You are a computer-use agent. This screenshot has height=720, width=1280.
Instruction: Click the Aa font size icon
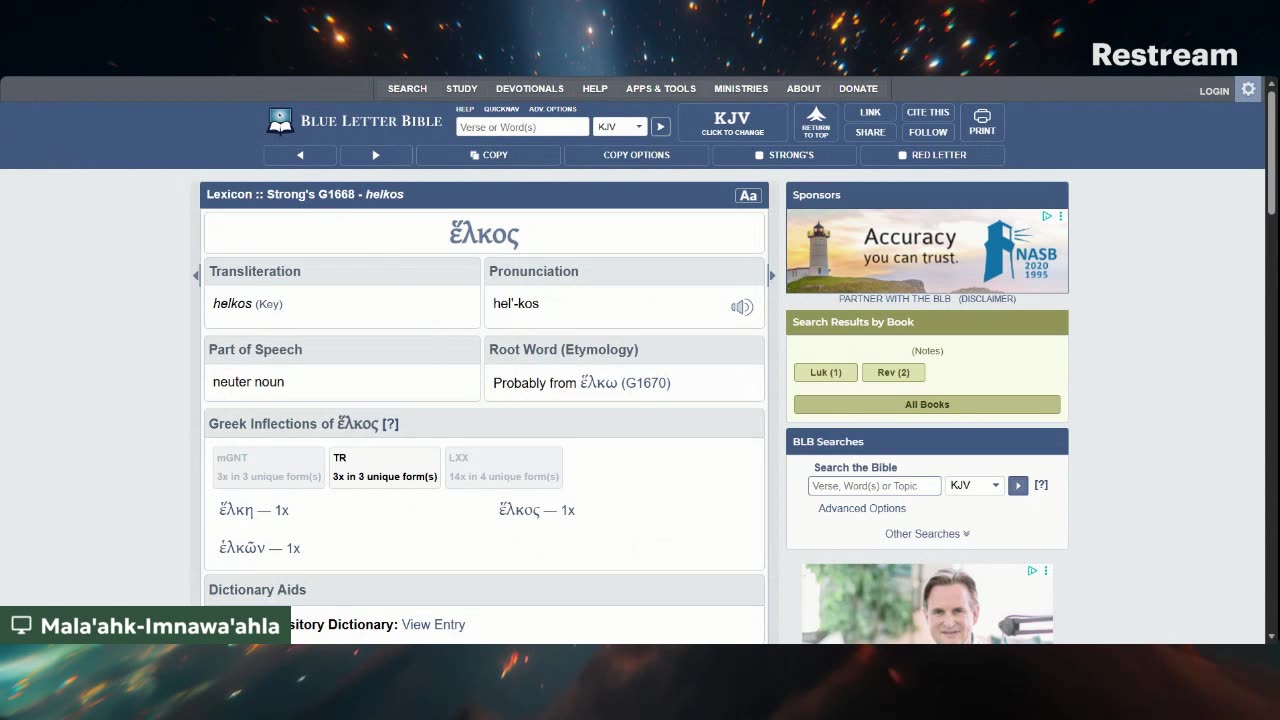pyautogui.click(x=748, y=195)
